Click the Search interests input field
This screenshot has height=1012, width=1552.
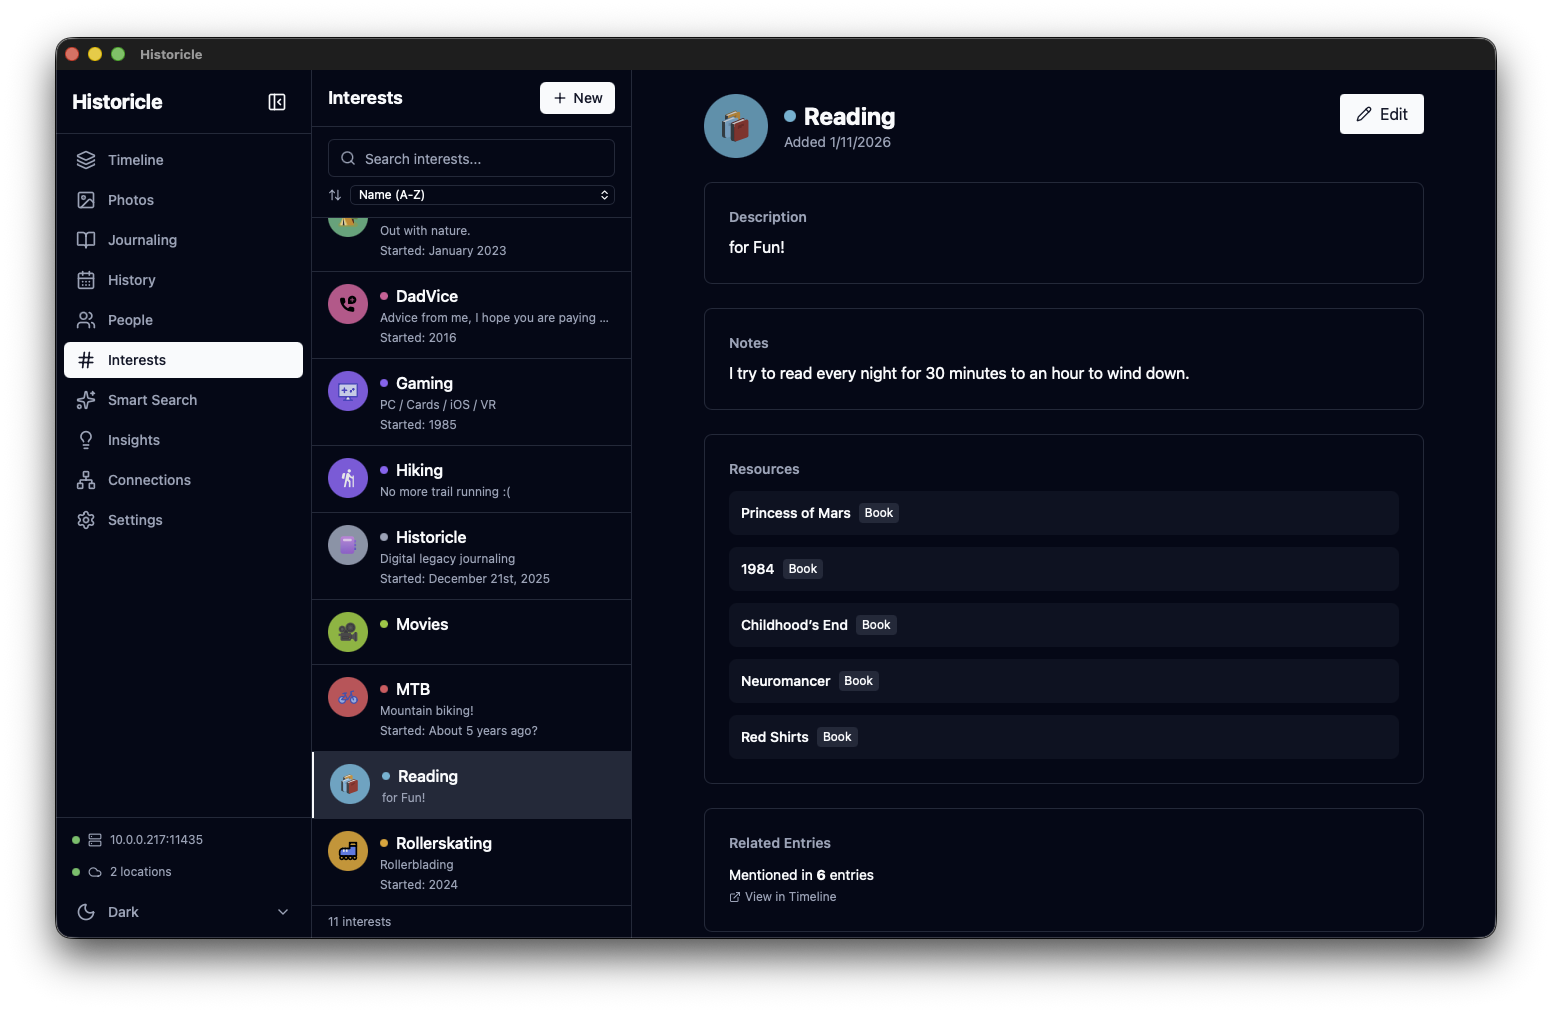471,159
